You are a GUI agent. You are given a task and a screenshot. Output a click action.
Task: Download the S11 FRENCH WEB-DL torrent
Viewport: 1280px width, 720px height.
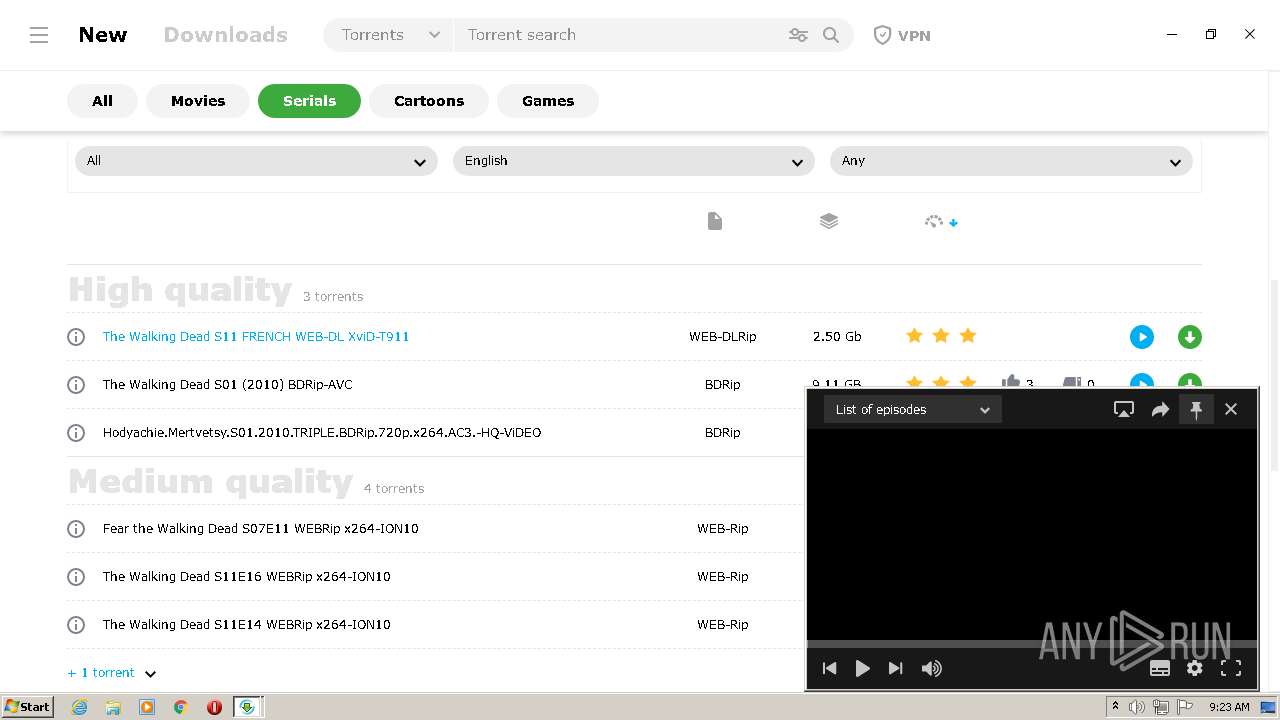click(1190, 337)
